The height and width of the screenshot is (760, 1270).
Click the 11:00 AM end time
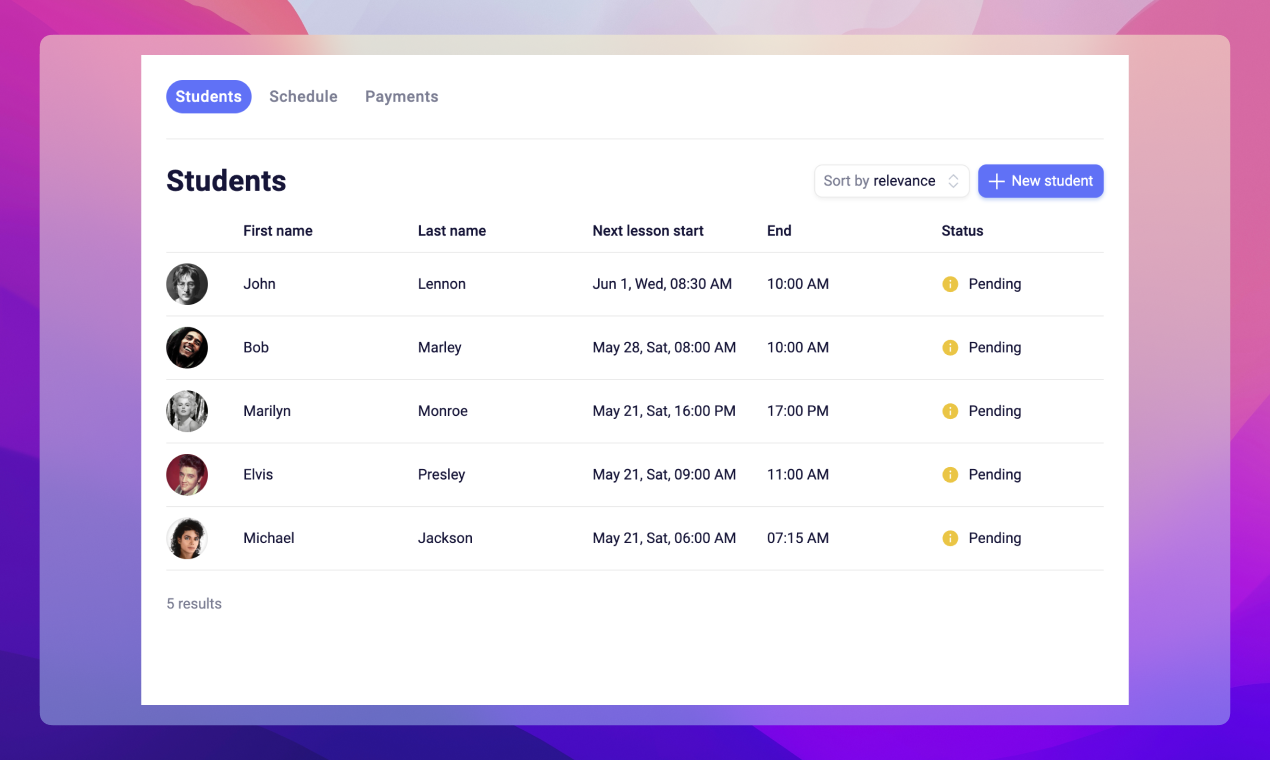point(798,475)
